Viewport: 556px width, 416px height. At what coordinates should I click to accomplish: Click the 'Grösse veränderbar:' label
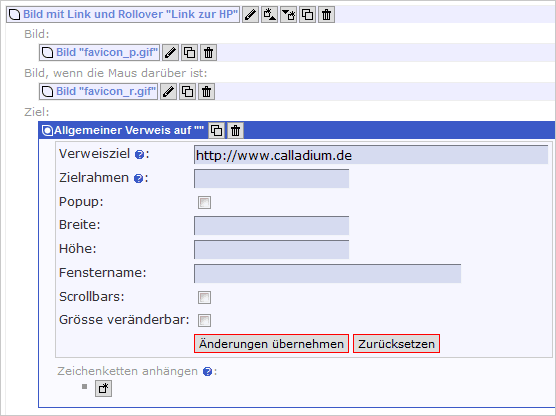[124, 320]
